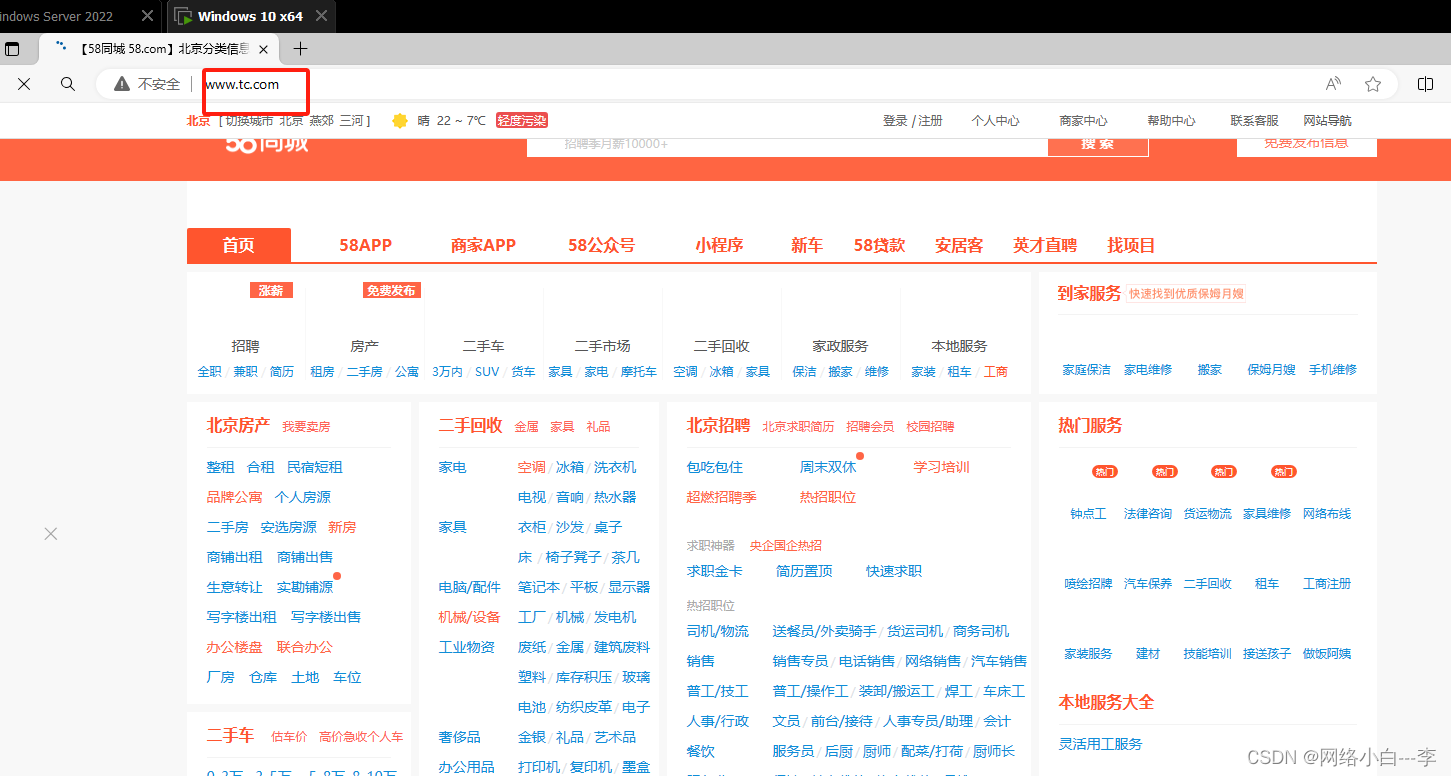Open the 北京房产 section heading
This screenshot has height=776, width=1451.
tap(238, 425)
